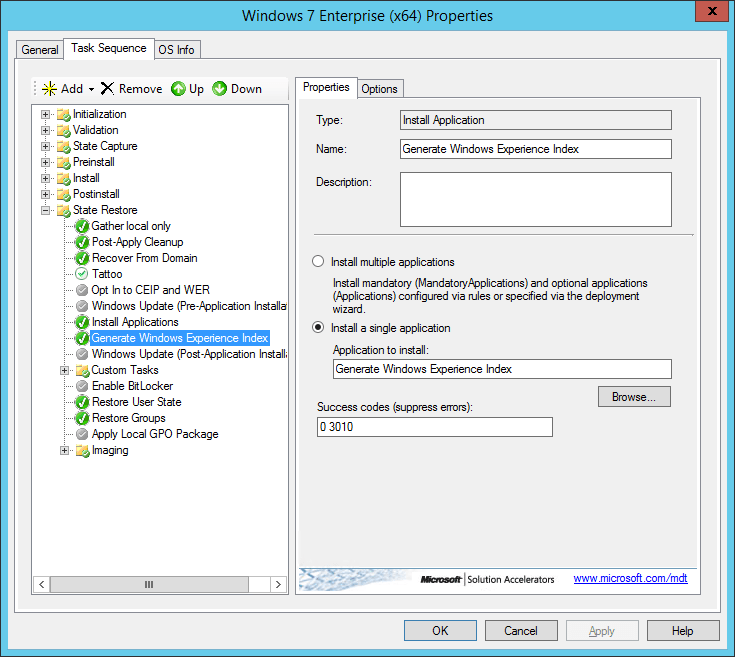Click the Browse... button
The width and height of the screenshot is (735, 657).
pyautogui.click(x=634, y=397)
